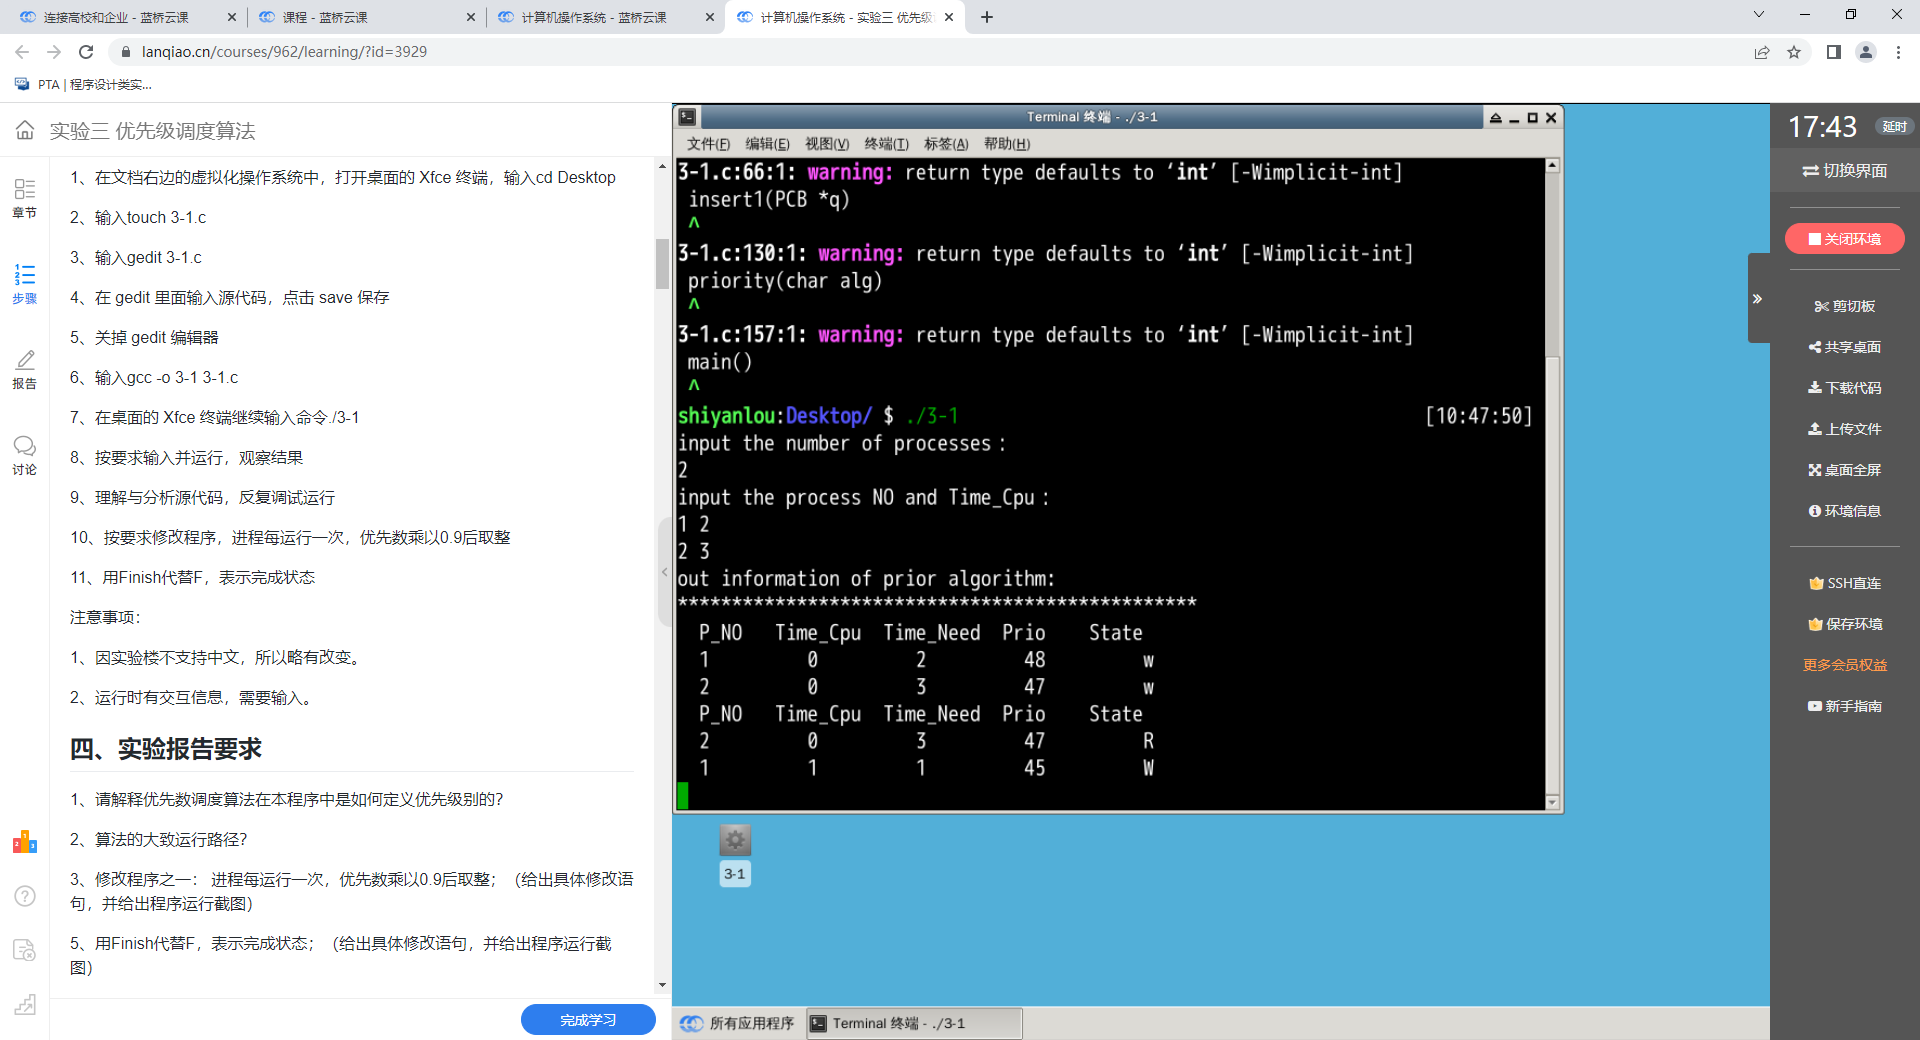Open a new browser tab
This screenshot has width=1920, height=1040.
[x=987, y=17]
